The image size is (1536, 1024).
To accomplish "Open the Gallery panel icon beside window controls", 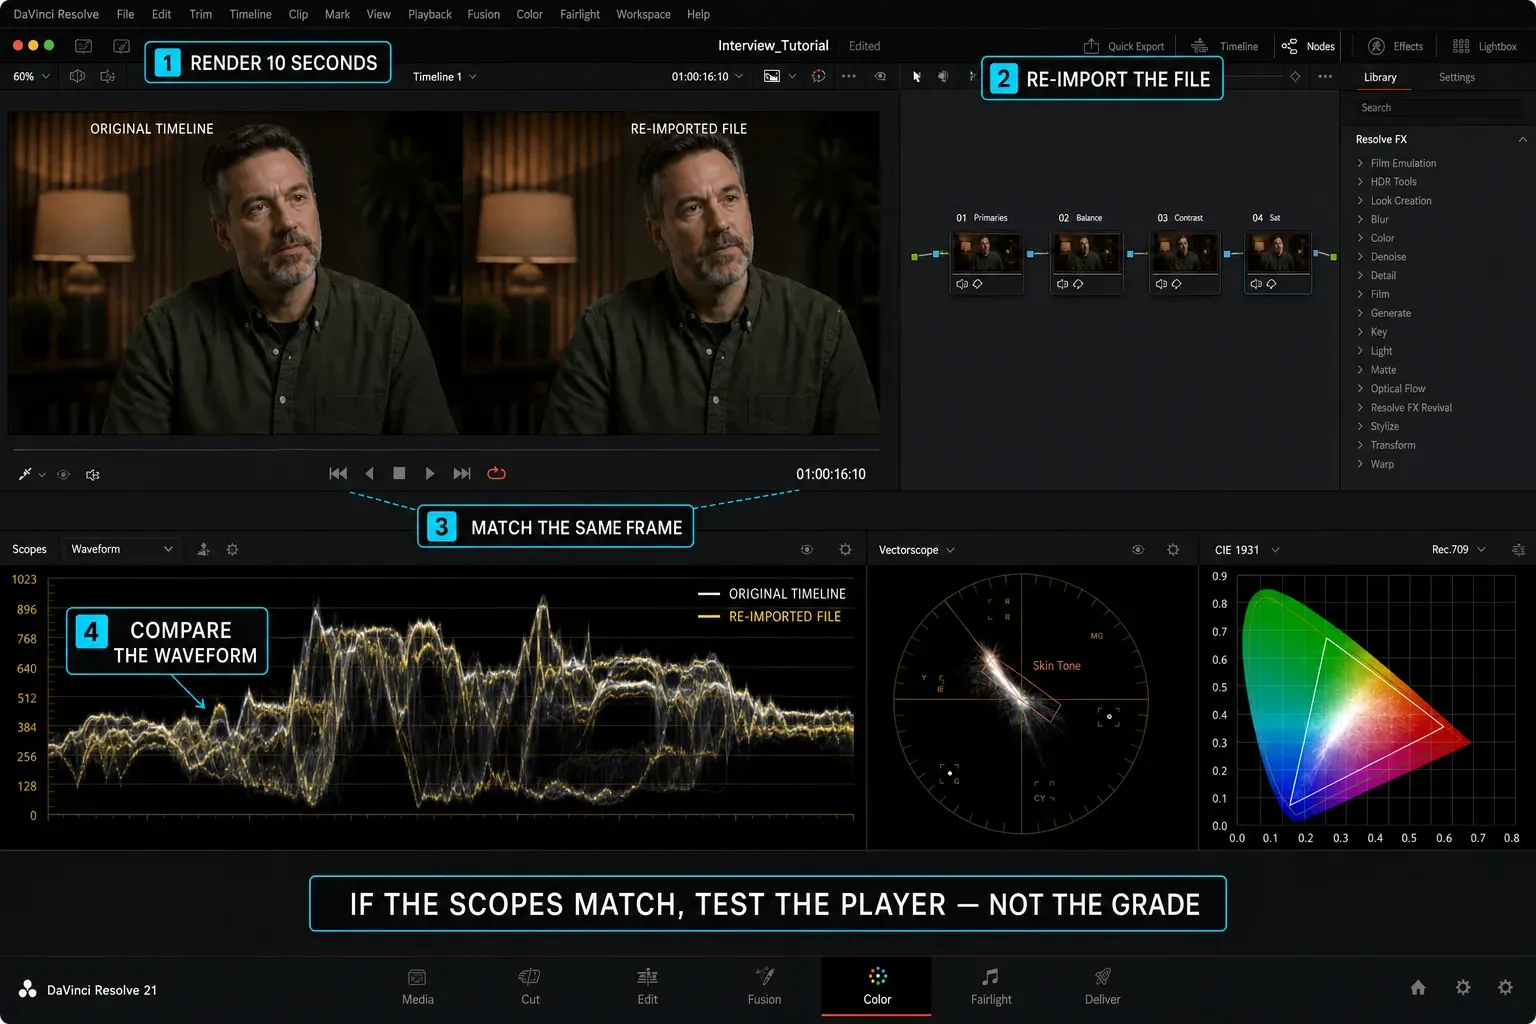I will (x=84, y=46).
